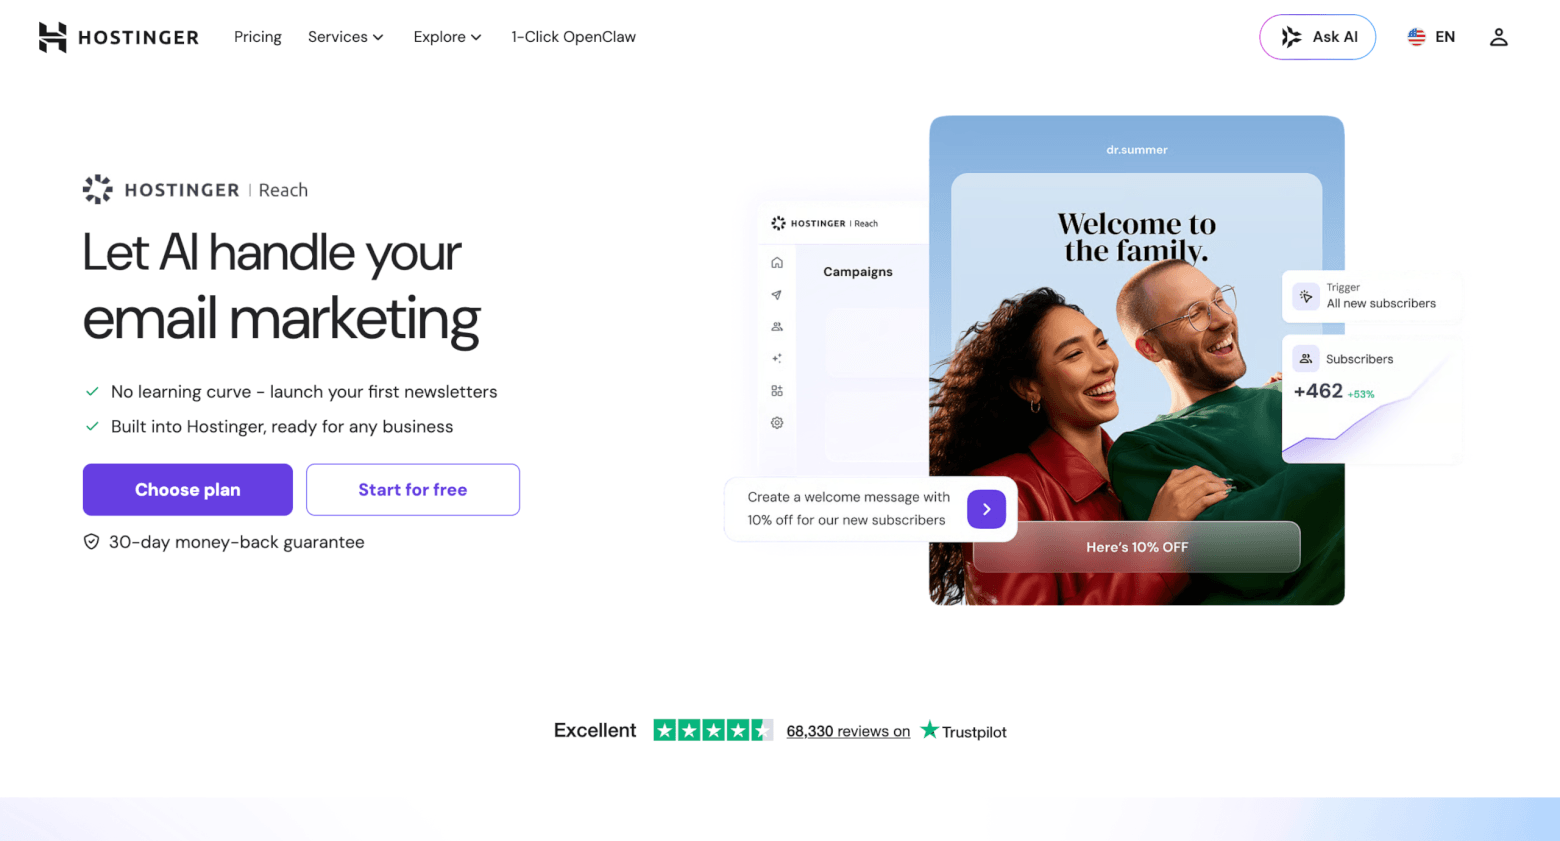Click the Start for free button
Image resolution: width=1560 pixels, height=841 pixels.
413,490
